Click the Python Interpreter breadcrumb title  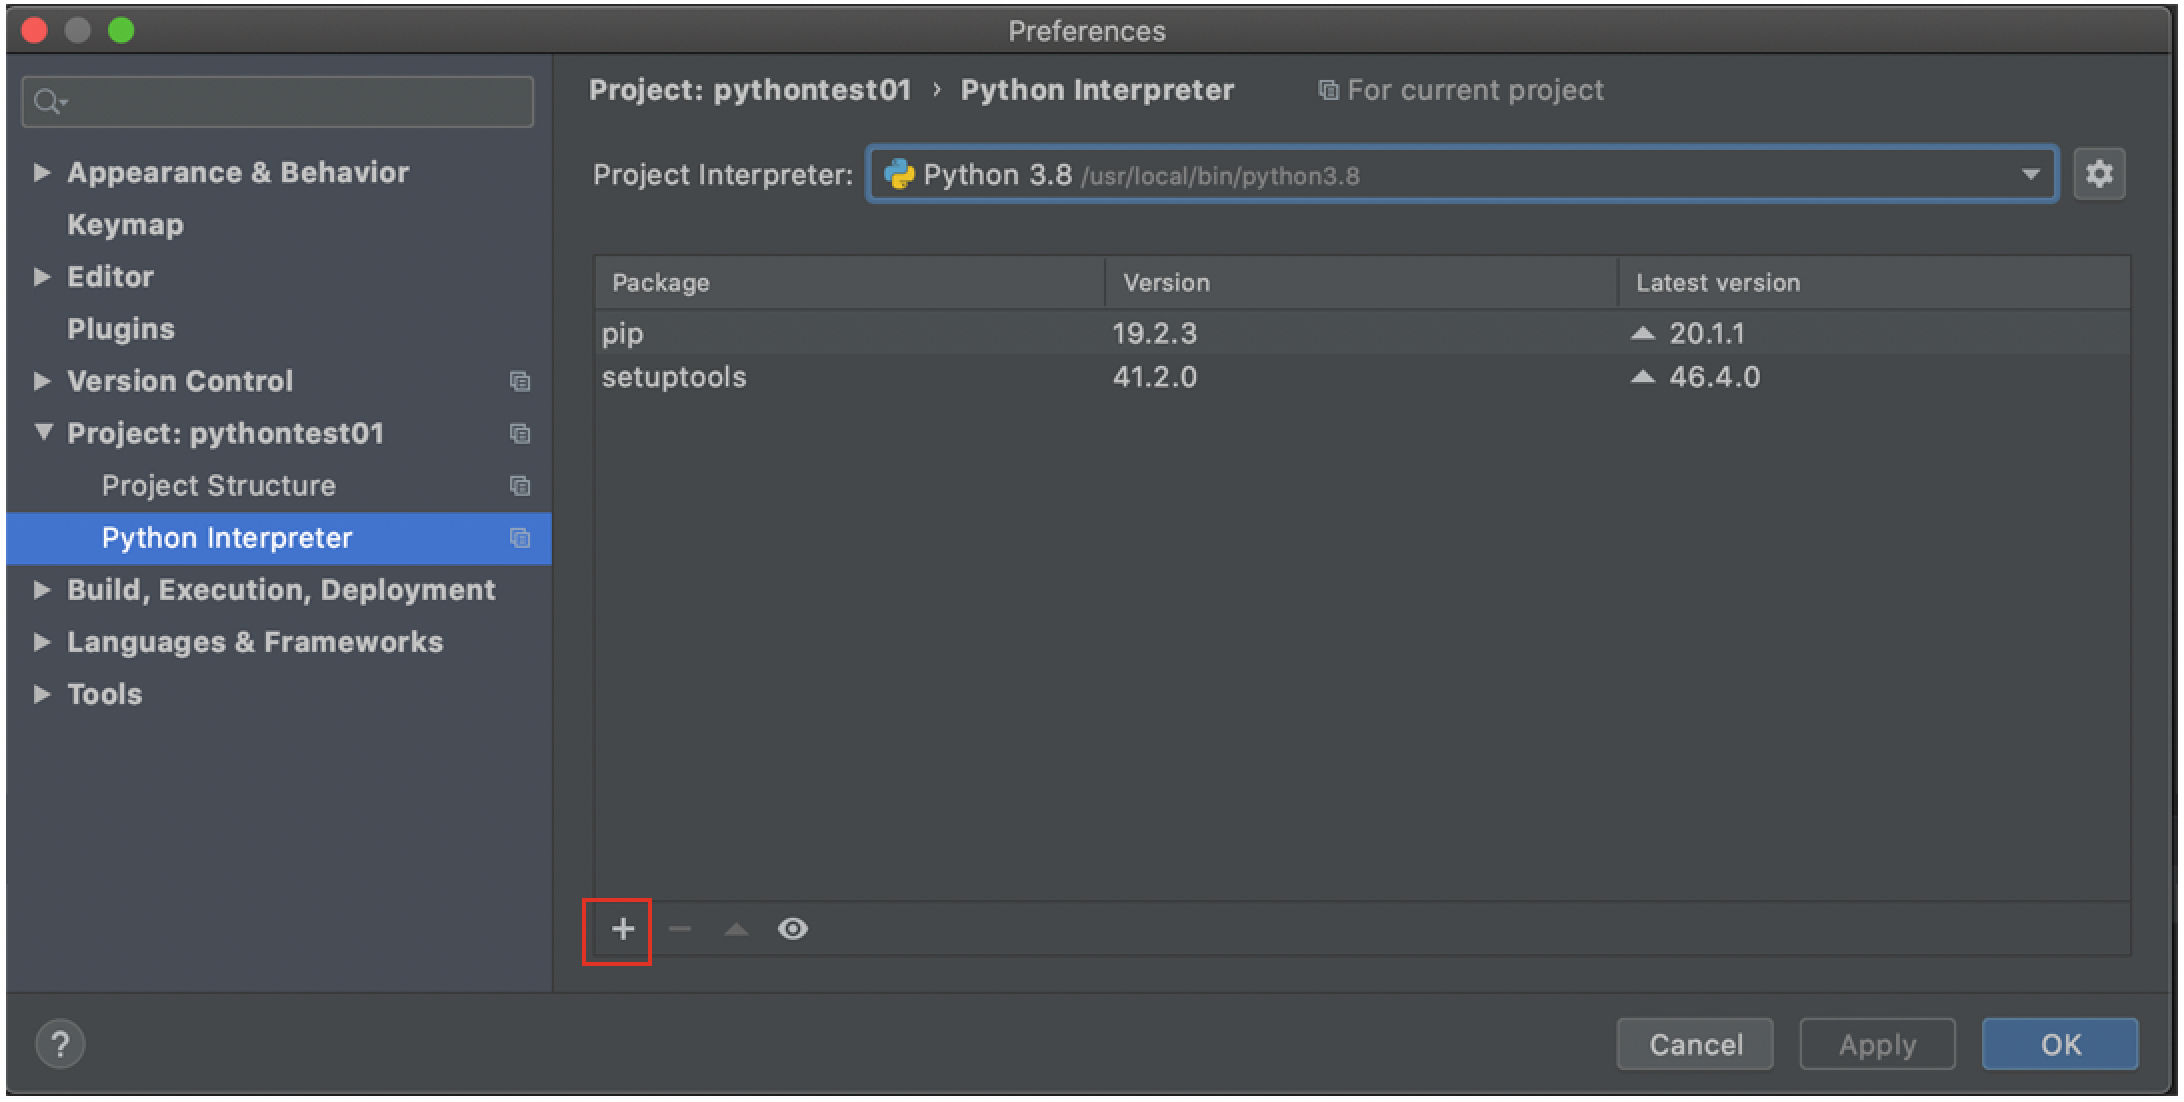click(1097, 90)
